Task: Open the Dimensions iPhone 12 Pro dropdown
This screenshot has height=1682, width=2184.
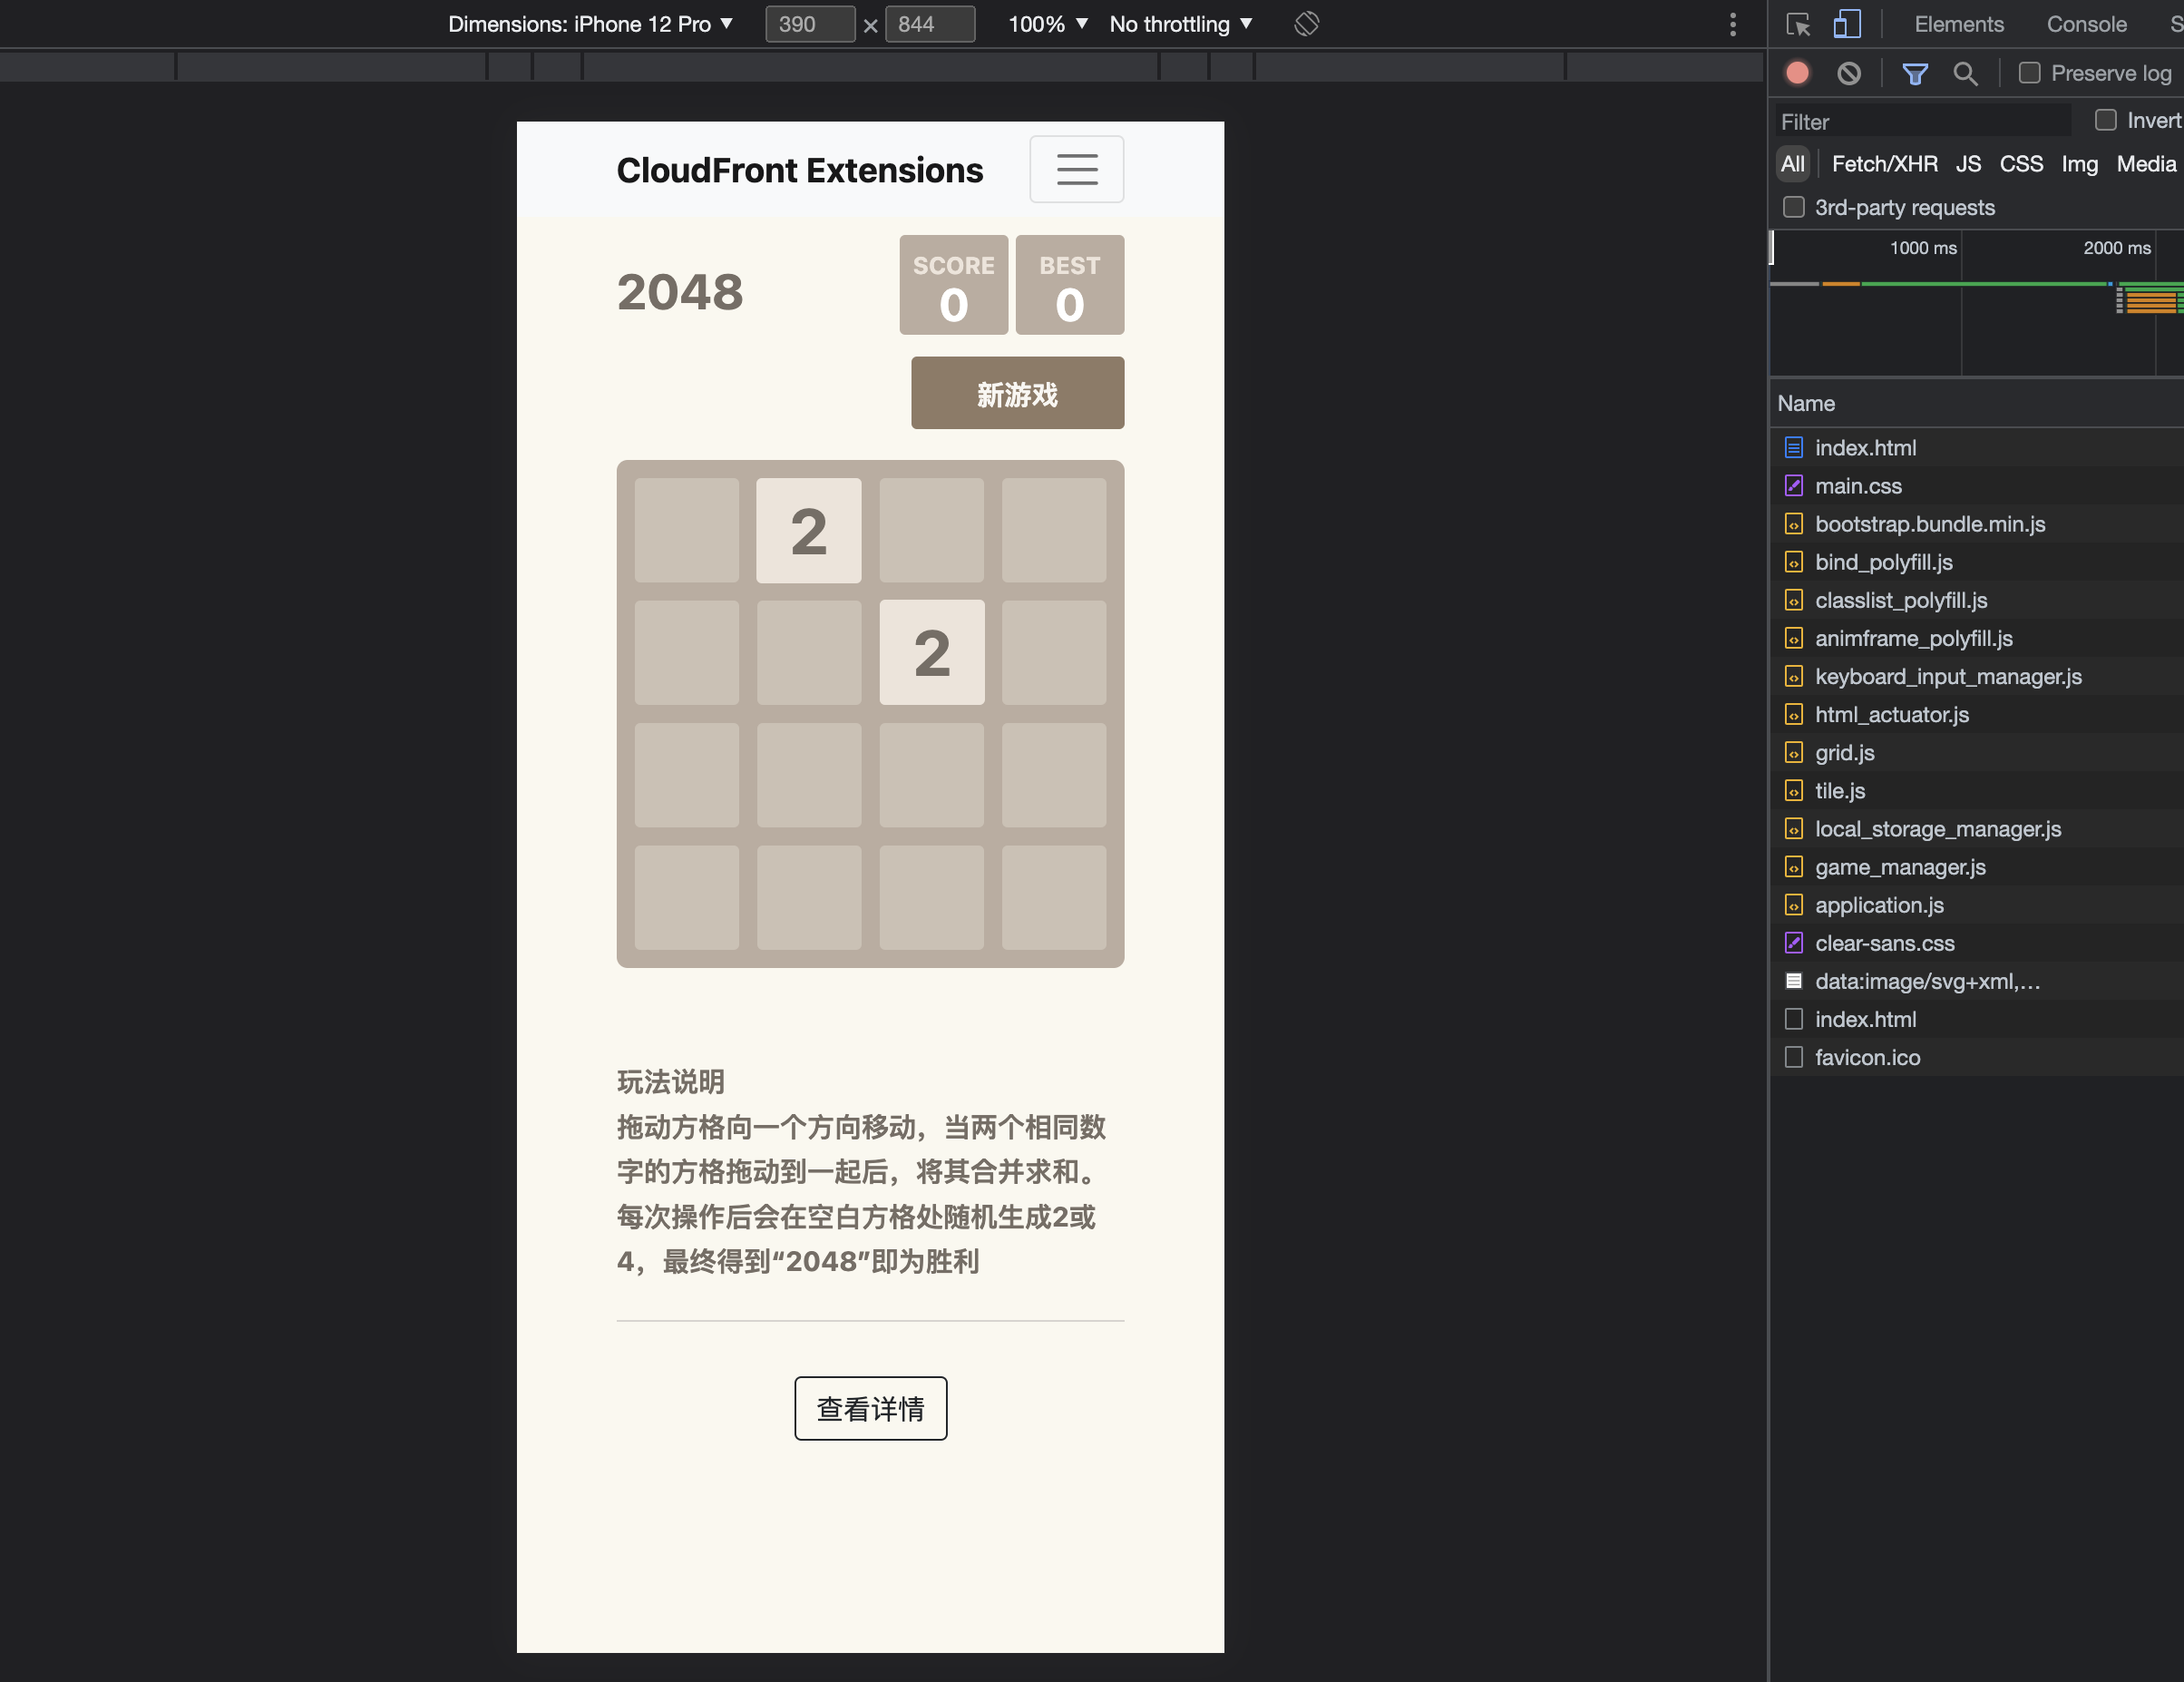Action: point(590,24)
